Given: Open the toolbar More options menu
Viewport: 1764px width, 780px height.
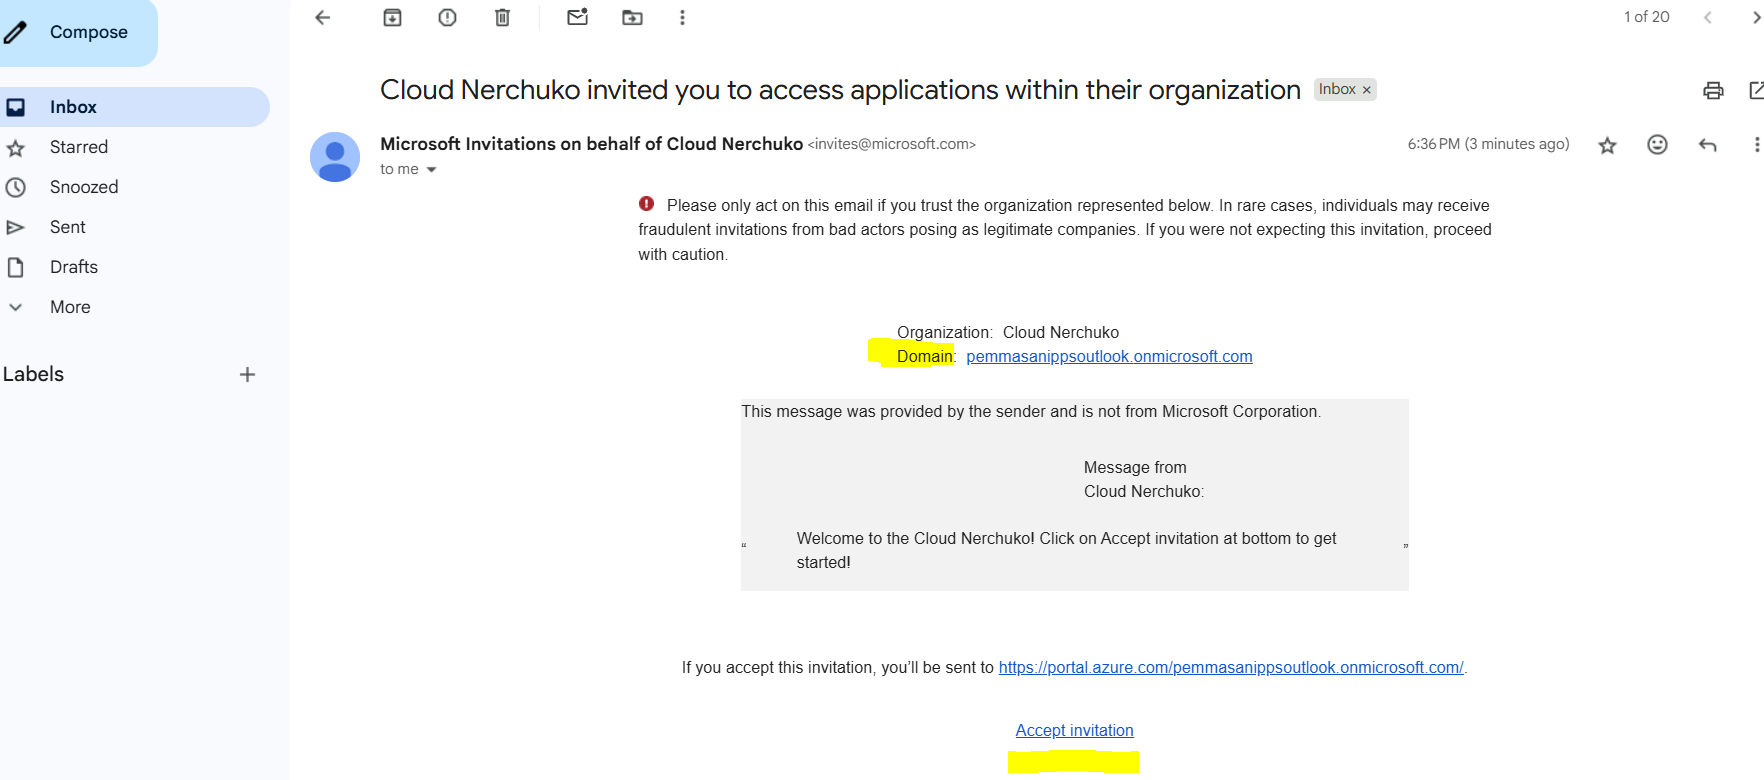Looking at the screenshot, I should (682, 17).
